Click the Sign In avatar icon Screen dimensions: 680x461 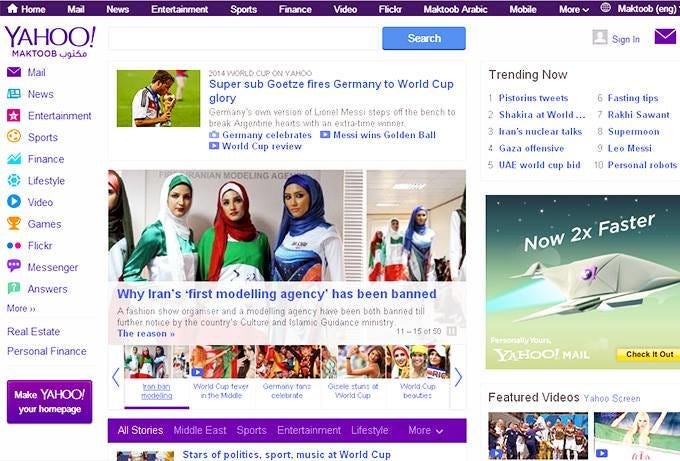click(x=600, y=37)
